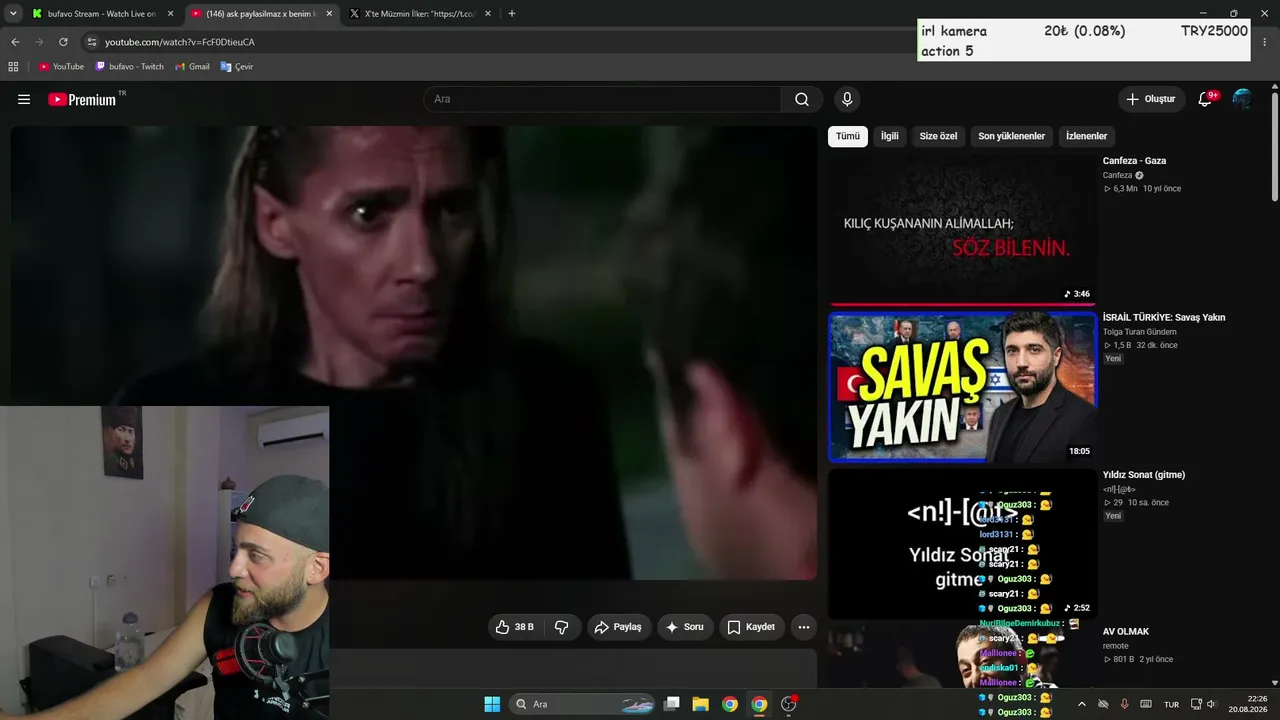Open the Windows Start menu
Screen dimensions: 1280x720
[492, 704]
